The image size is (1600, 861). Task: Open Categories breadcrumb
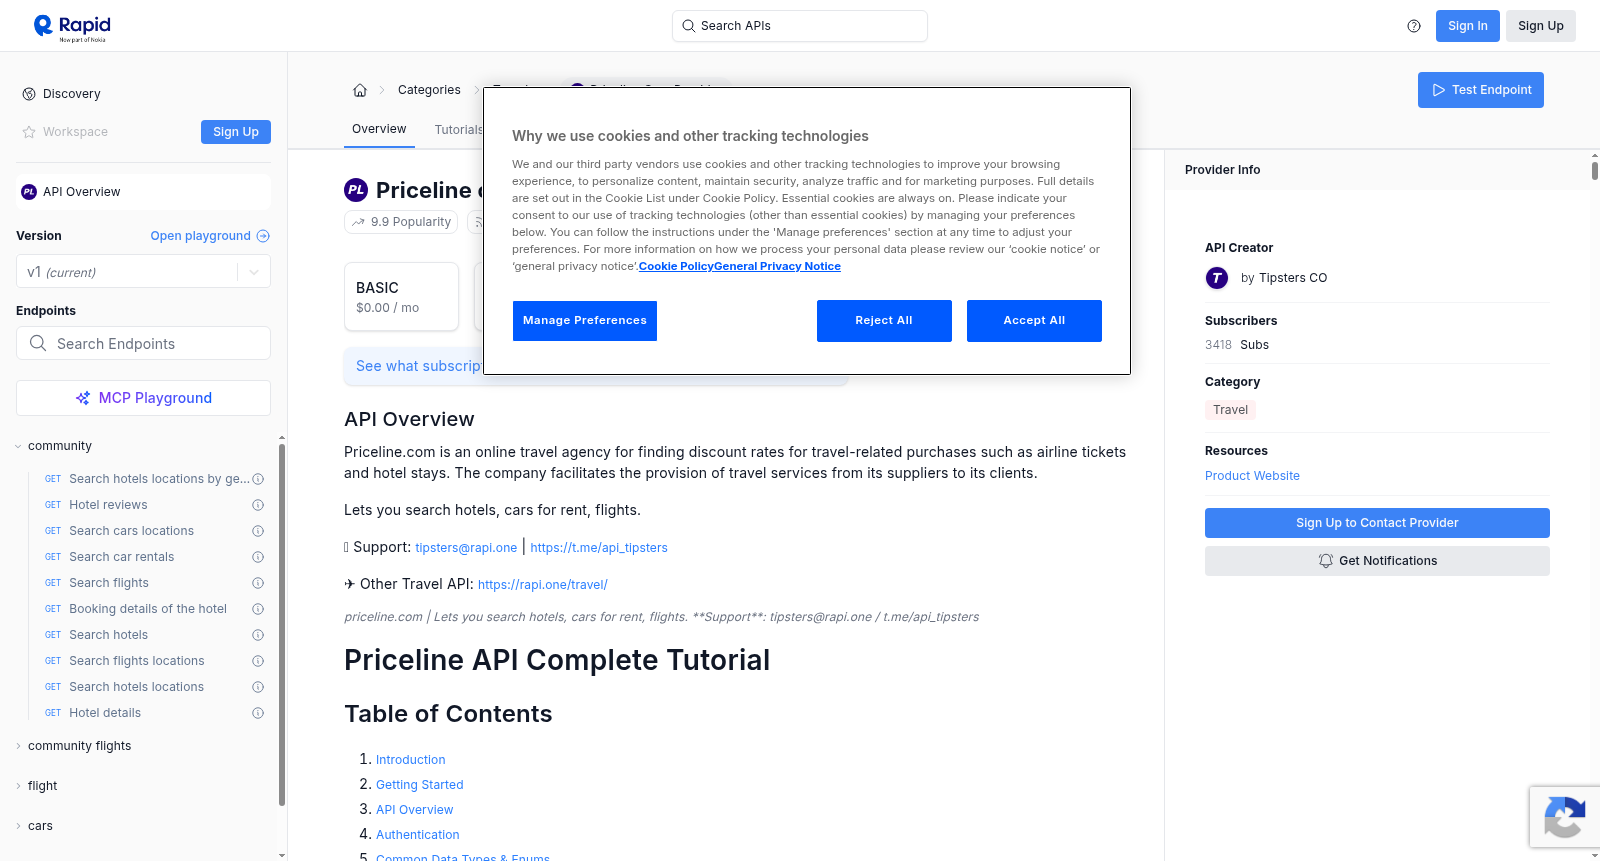429,90
